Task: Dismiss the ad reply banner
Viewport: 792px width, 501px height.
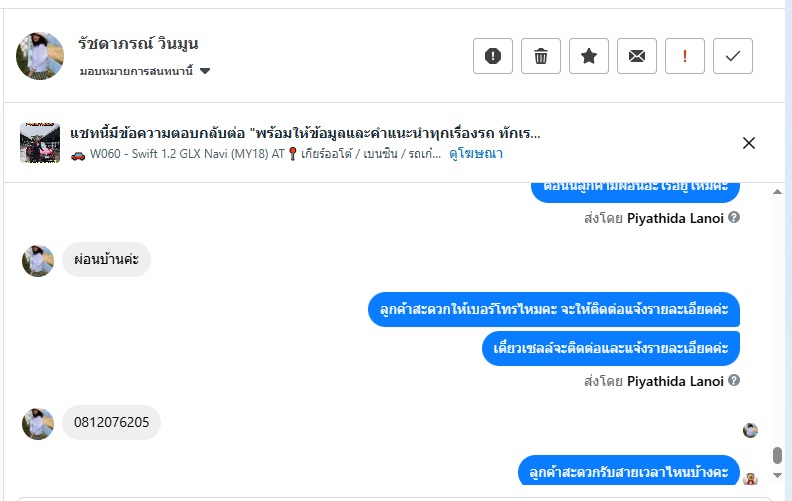Action: pyautogui.click(x=749, y=143)
